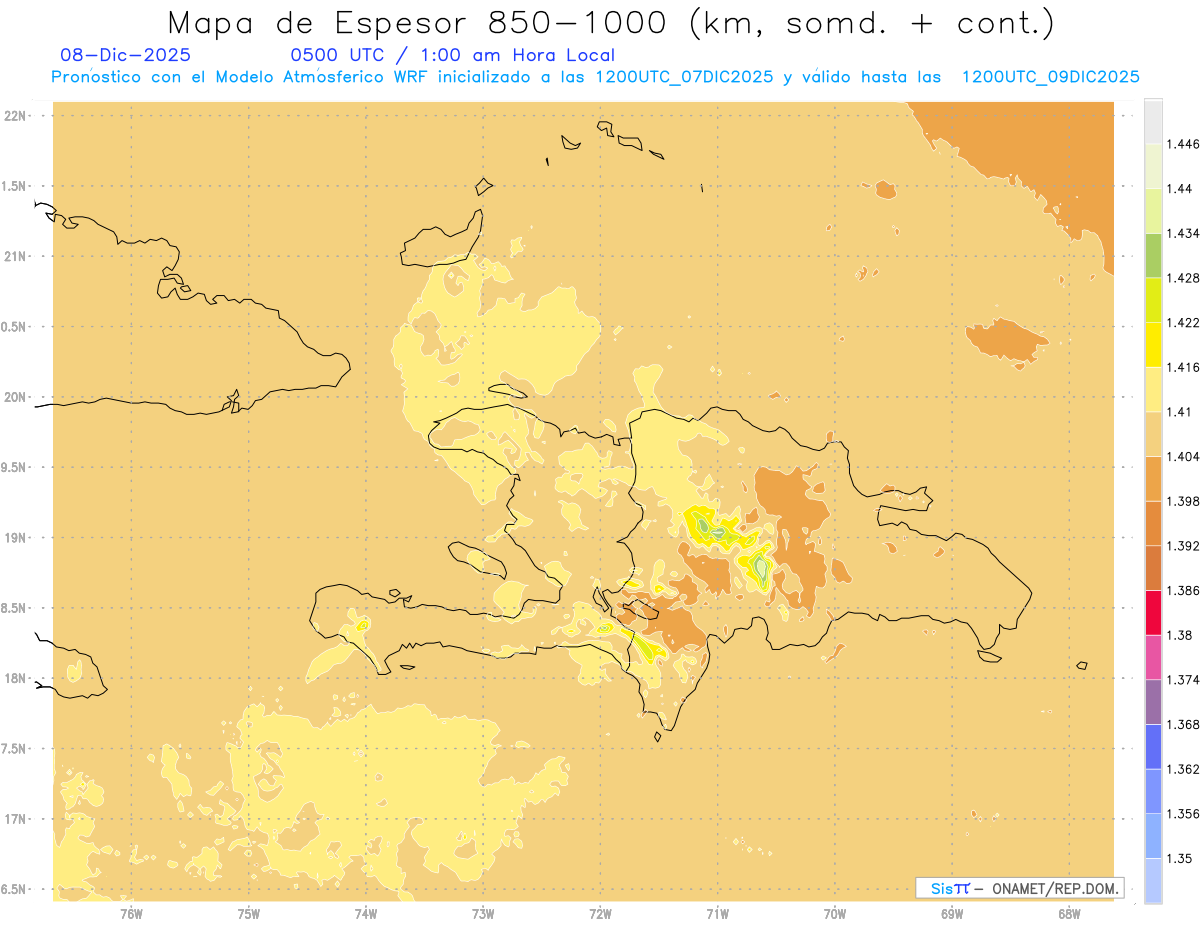Select the legend value '1.416'
Viewport: 1200px width, 927px height.
tap(1184, 367)
